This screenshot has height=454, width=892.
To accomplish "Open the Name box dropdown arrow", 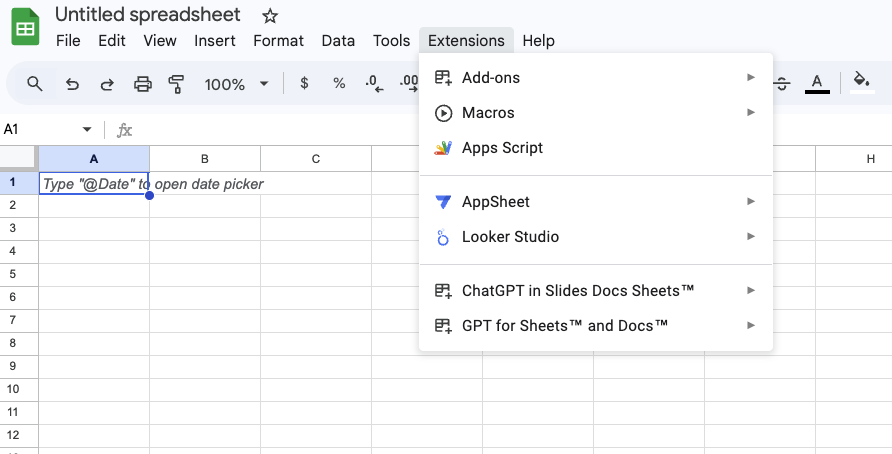I will [x=87, y=130].
